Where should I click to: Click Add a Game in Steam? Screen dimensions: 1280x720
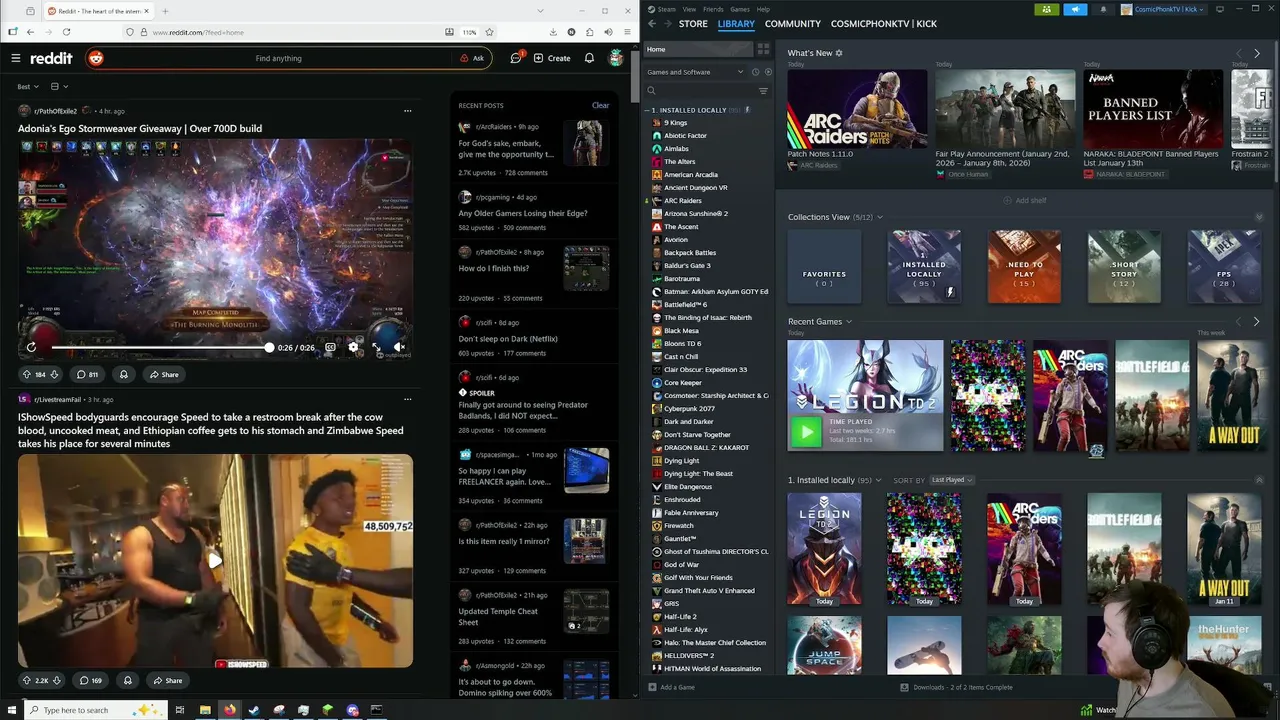672,687
